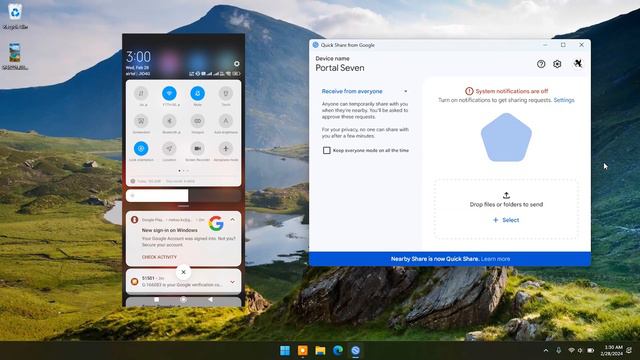Show hidden icons chevron in system tray

pyautogui.click(x=546, y=350)
